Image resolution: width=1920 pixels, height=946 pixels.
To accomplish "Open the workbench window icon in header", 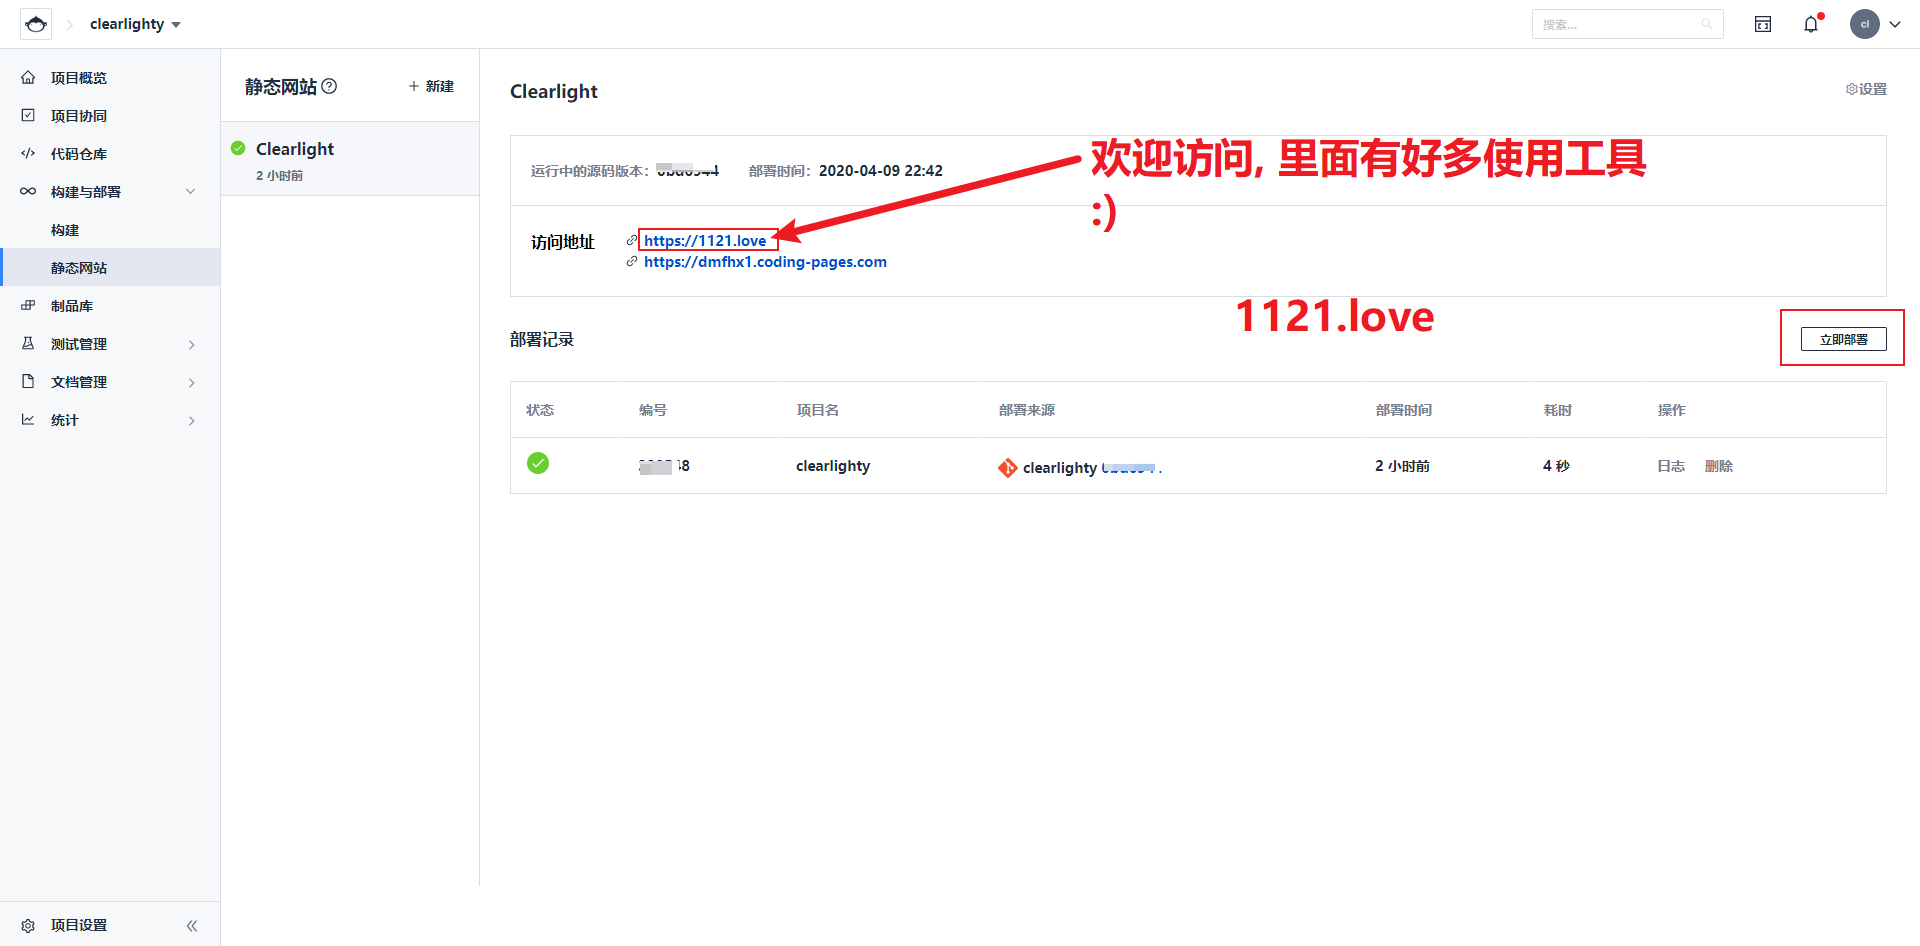I will click(x=1763, y=24).
